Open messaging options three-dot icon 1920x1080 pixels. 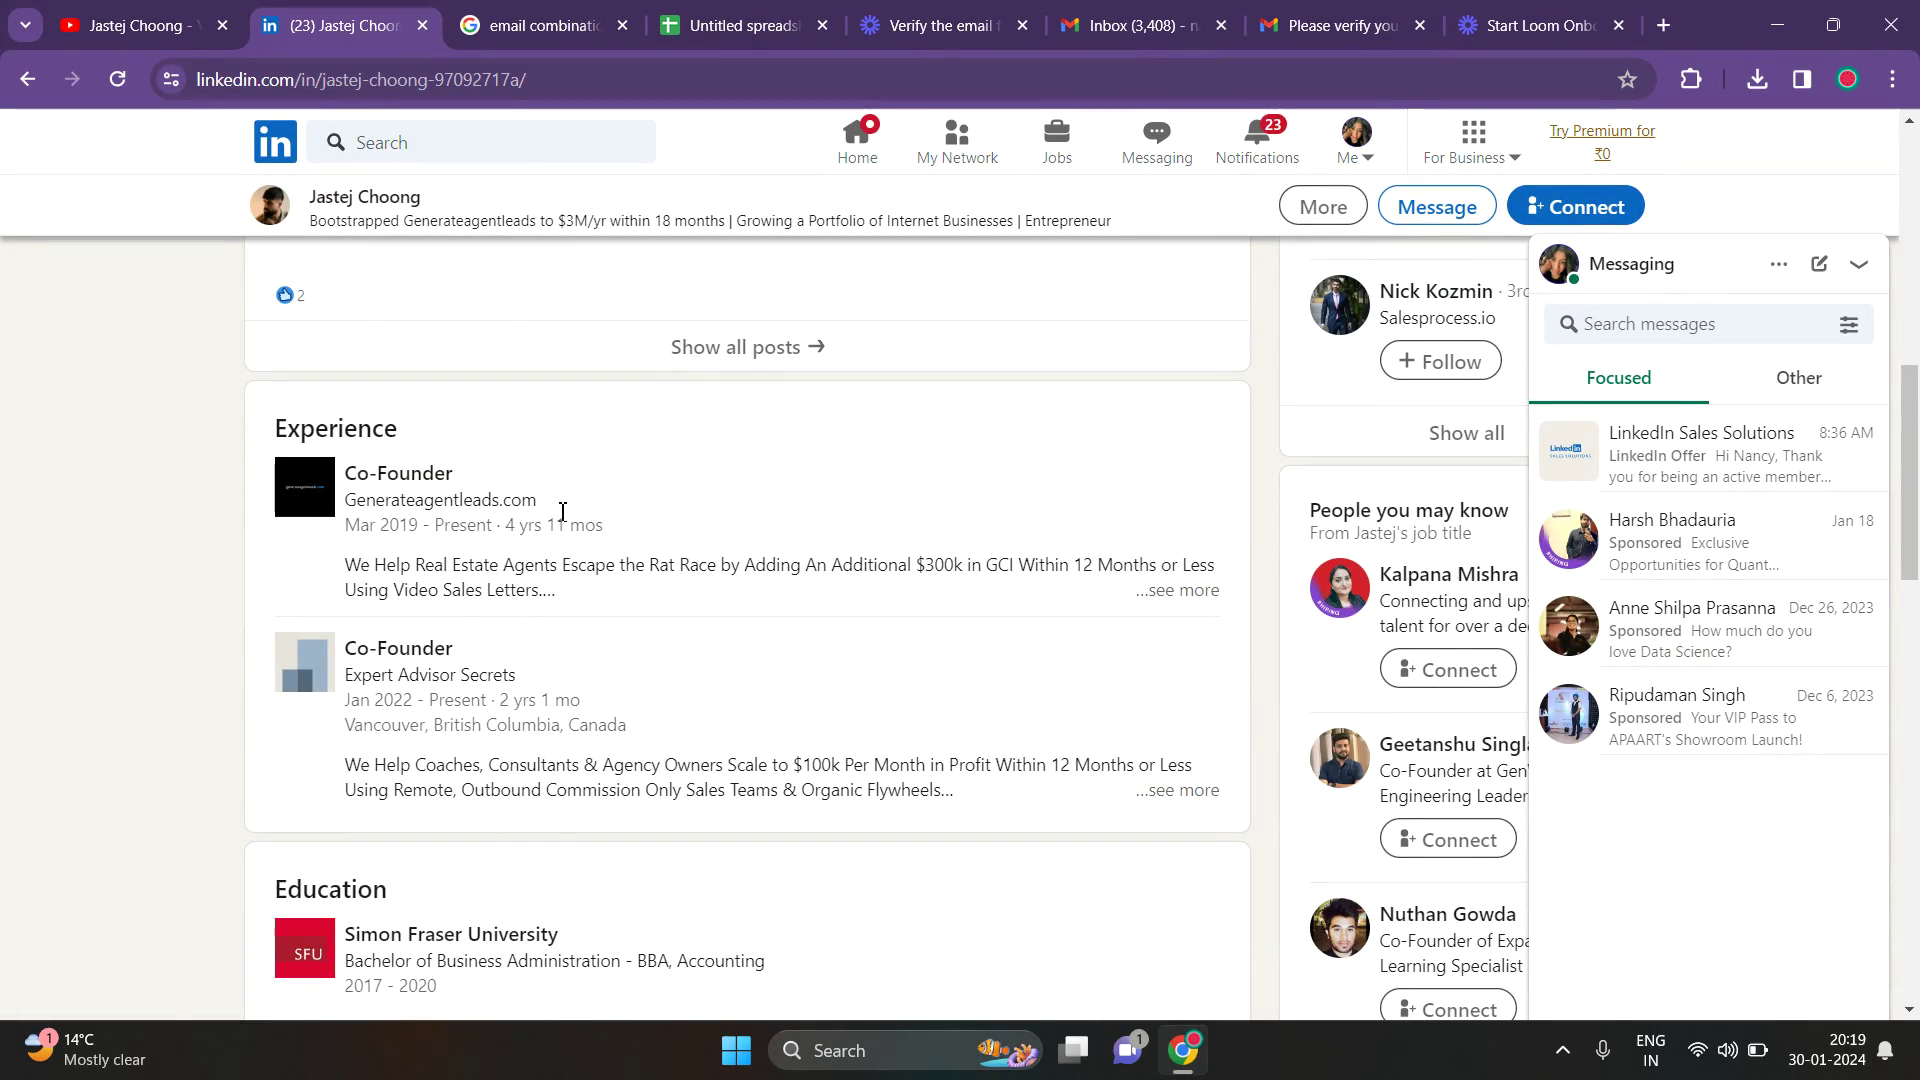[1778, 264]
